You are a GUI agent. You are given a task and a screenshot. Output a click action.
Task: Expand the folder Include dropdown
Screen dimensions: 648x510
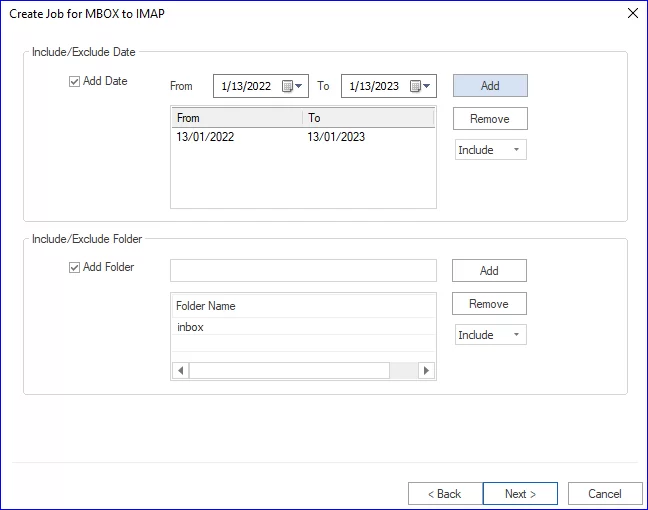click(x=491, y=335)
